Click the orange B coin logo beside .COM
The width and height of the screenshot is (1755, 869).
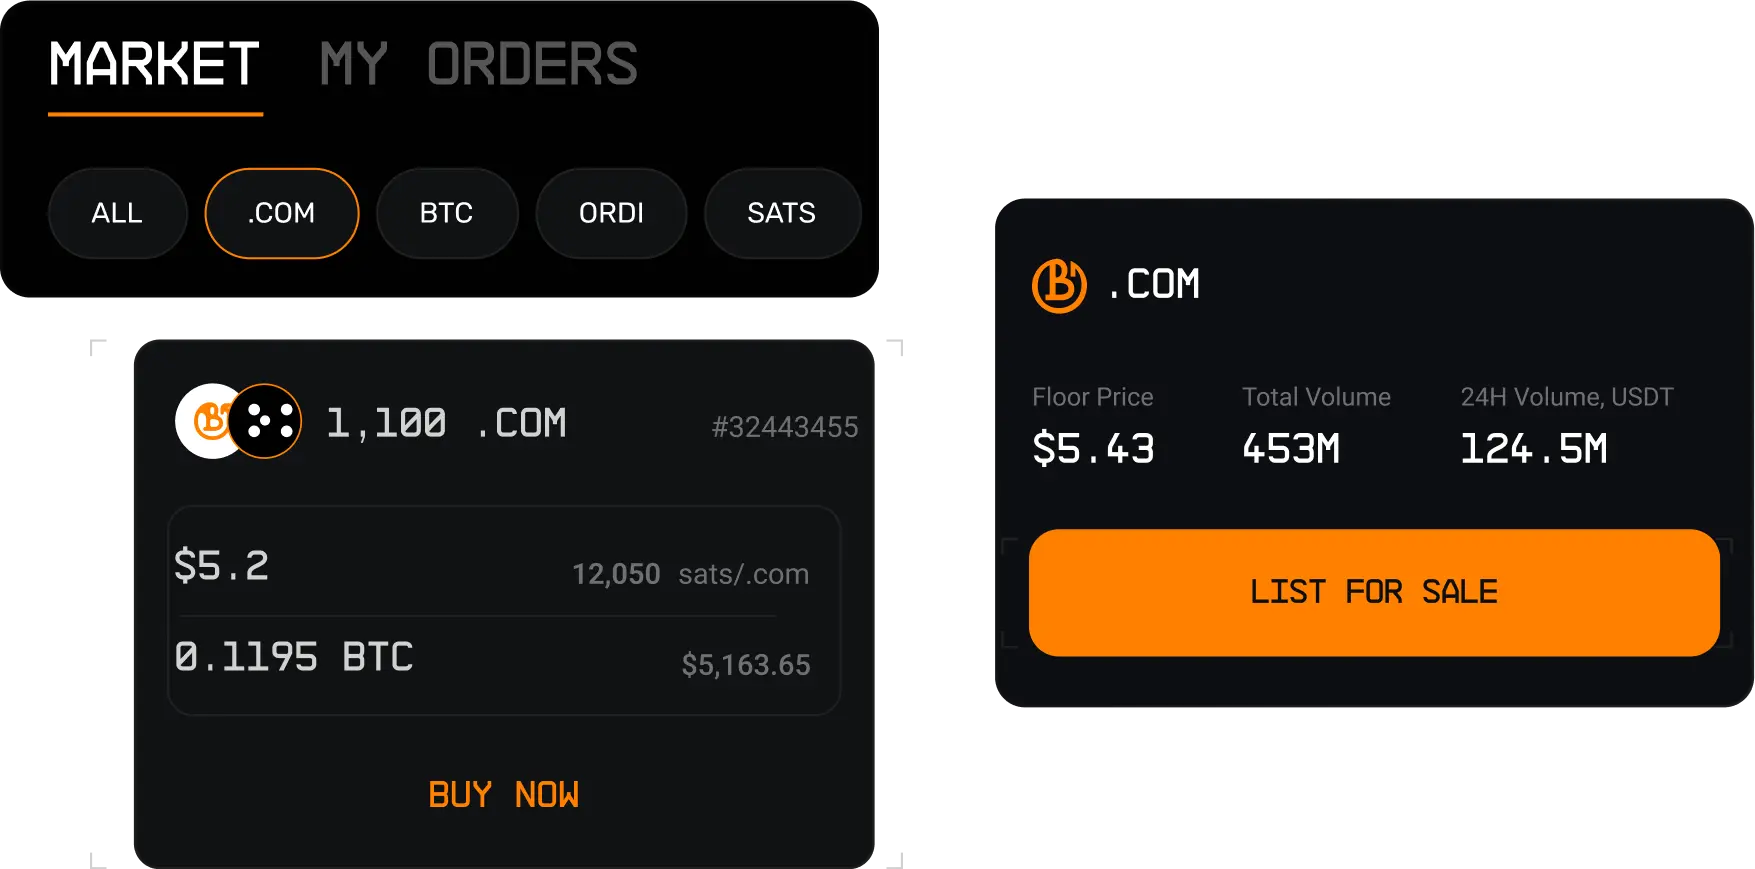pos(1059,285)
